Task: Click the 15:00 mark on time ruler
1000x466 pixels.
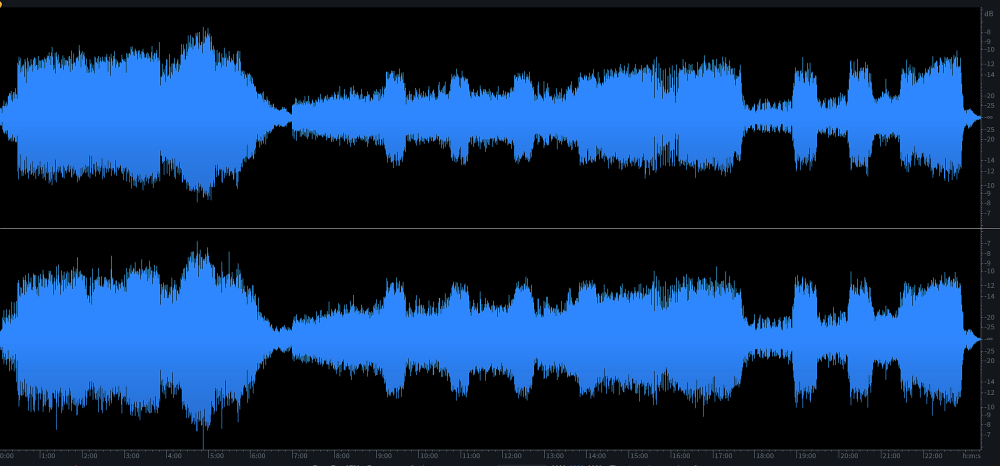Action: click(638, 456)
